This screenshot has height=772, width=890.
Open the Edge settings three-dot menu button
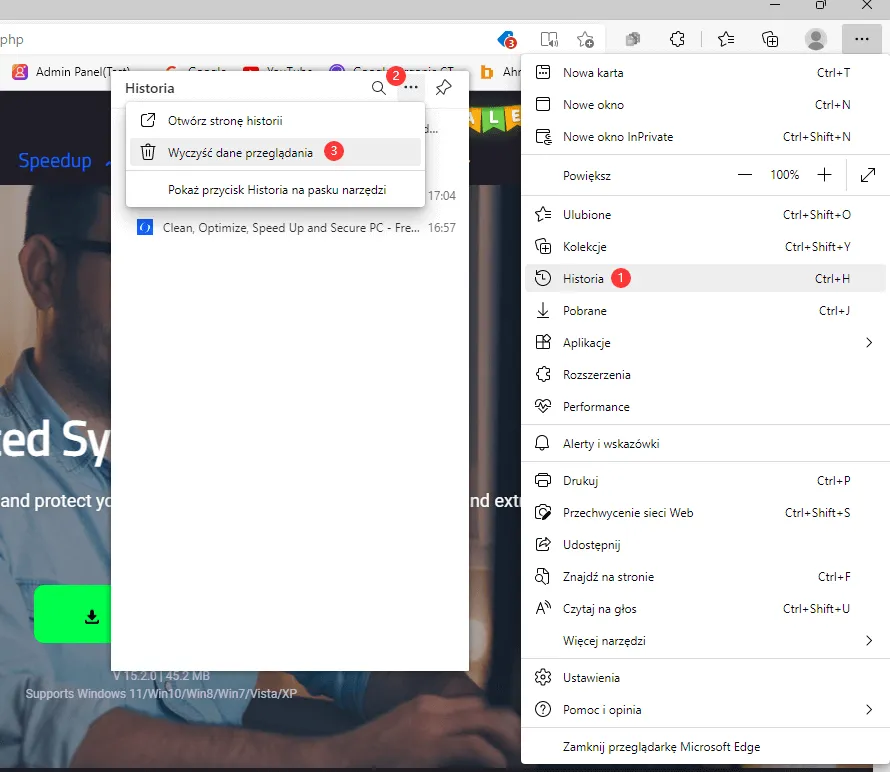(x=860, y=39)
